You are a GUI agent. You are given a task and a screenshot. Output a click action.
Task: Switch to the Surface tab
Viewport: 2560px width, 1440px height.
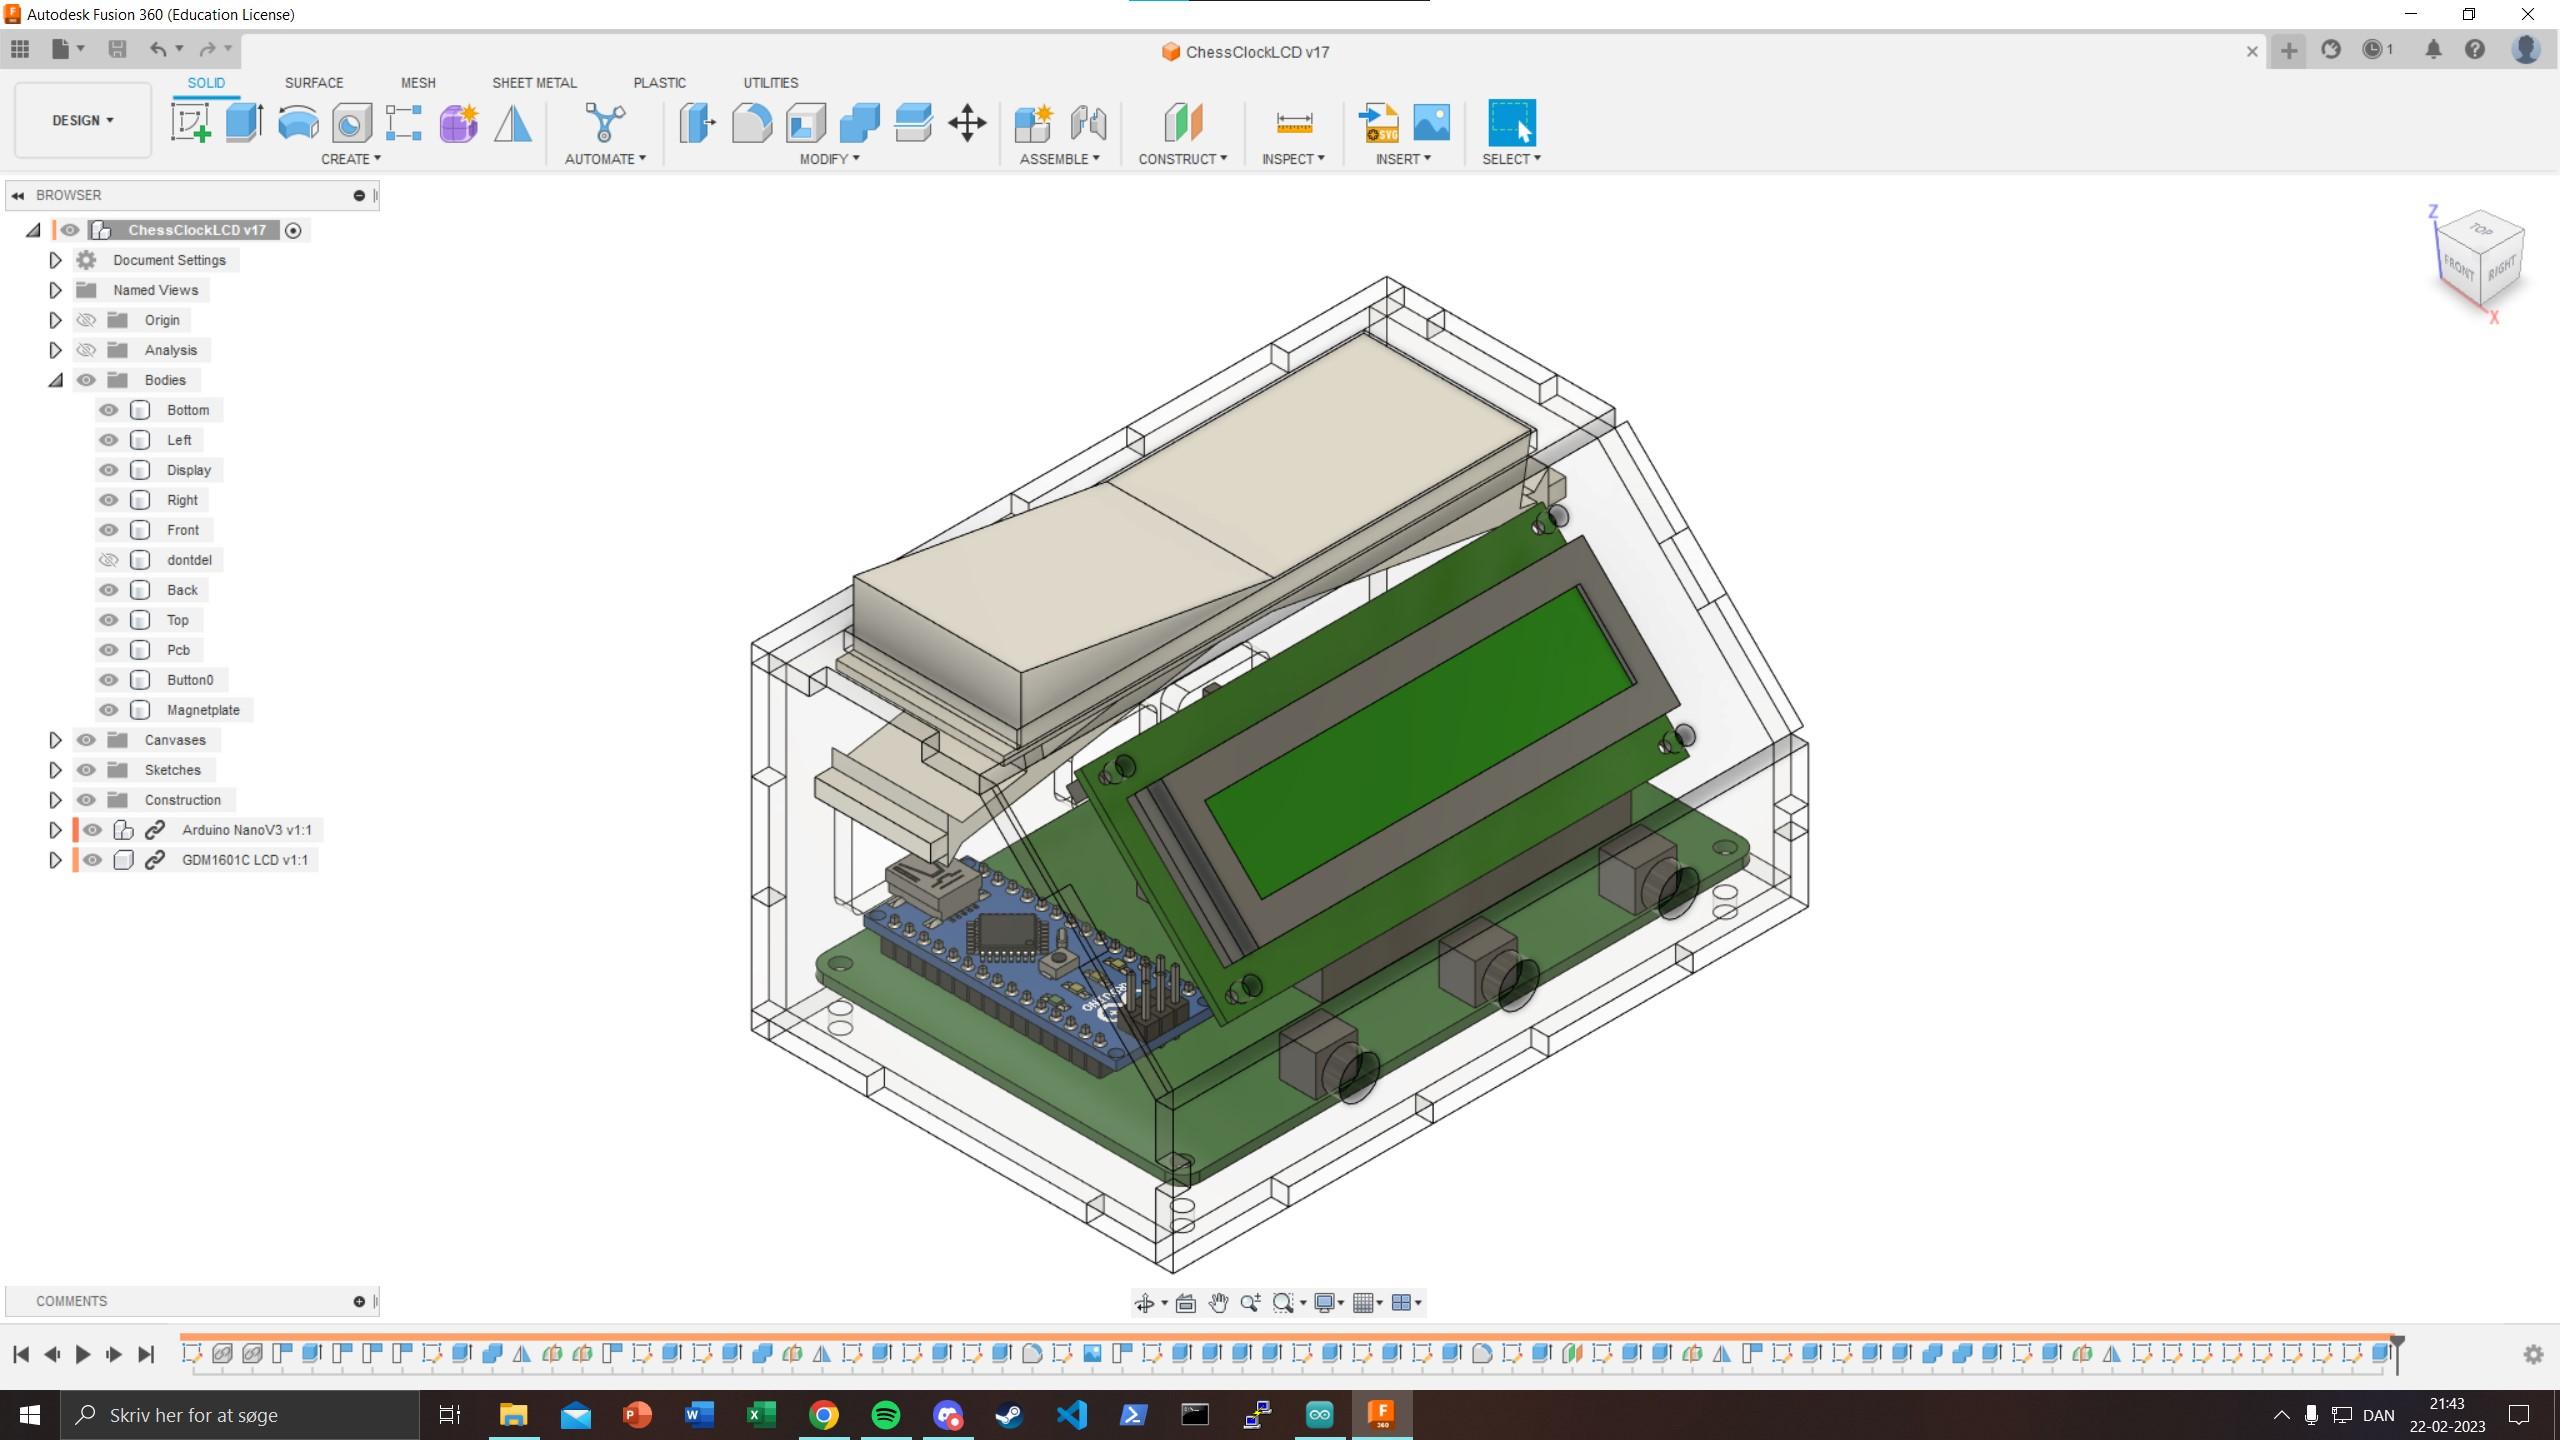click(x=315, y=83)
